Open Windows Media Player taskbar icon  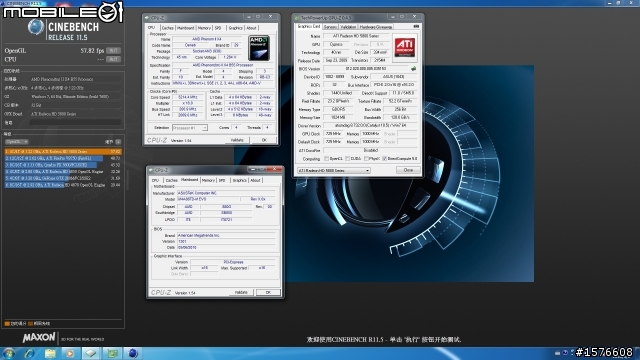(x=70, y=353)
